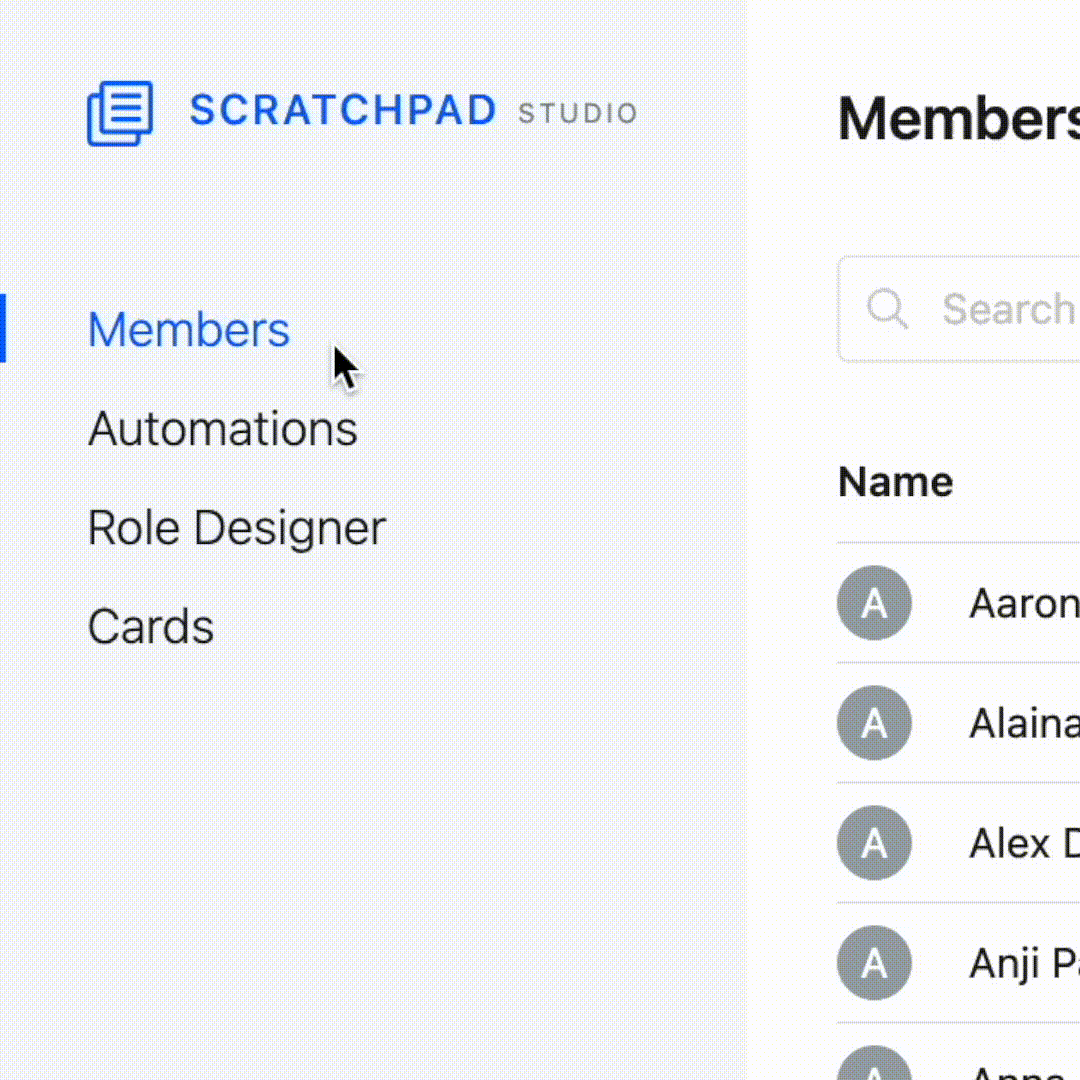Screen dimensions: 1080x1080
Task: Select the member row for Aaron
Action: point(1020,603)
